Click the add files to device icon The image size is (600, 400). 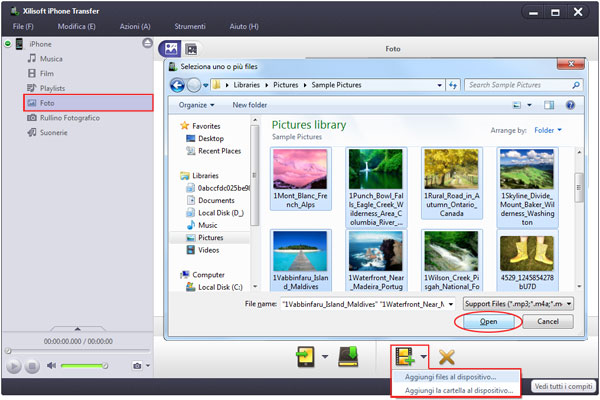click(x=402, y=355)
